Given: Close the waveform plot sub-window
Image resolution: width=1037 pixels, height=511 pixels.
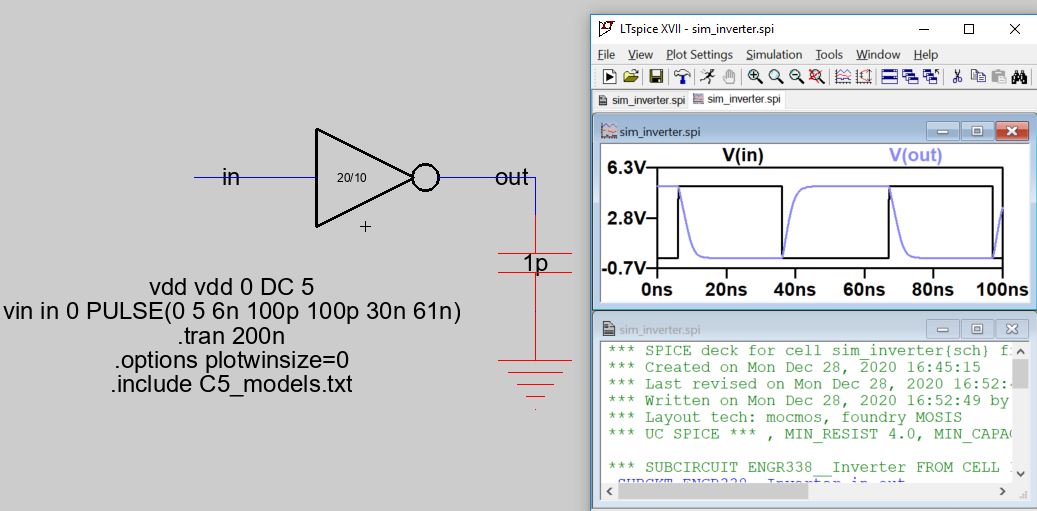Looking at the screenshot, I should click(1011, 131).
